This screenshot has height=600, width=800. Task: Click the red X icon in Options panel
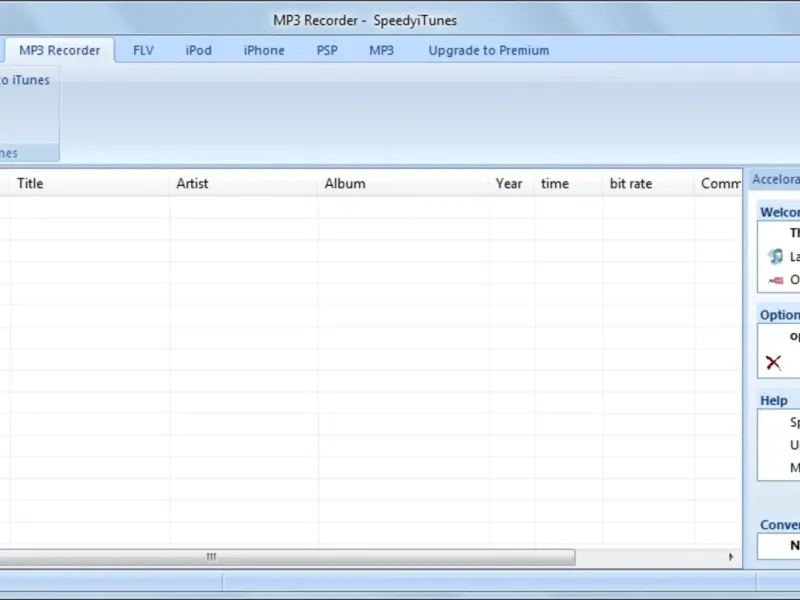(773, 363)
